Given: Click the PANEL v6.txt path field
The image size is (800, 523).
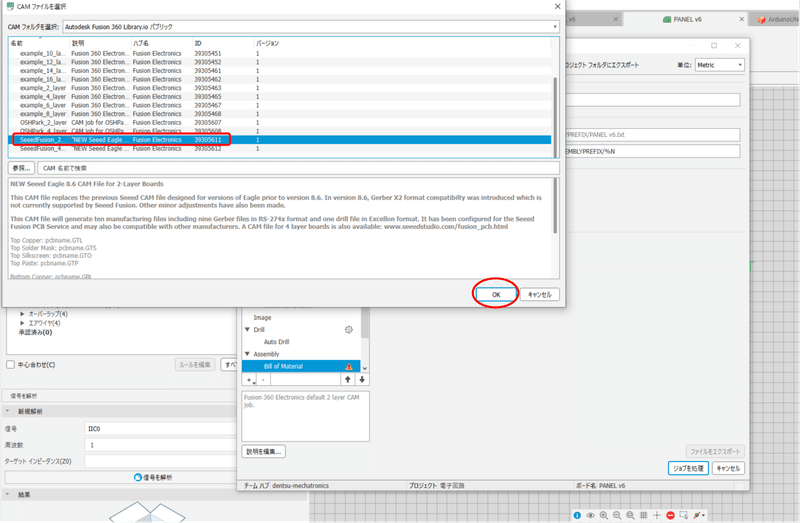Looking at the screenshot, I should click(x=652, y=135).
